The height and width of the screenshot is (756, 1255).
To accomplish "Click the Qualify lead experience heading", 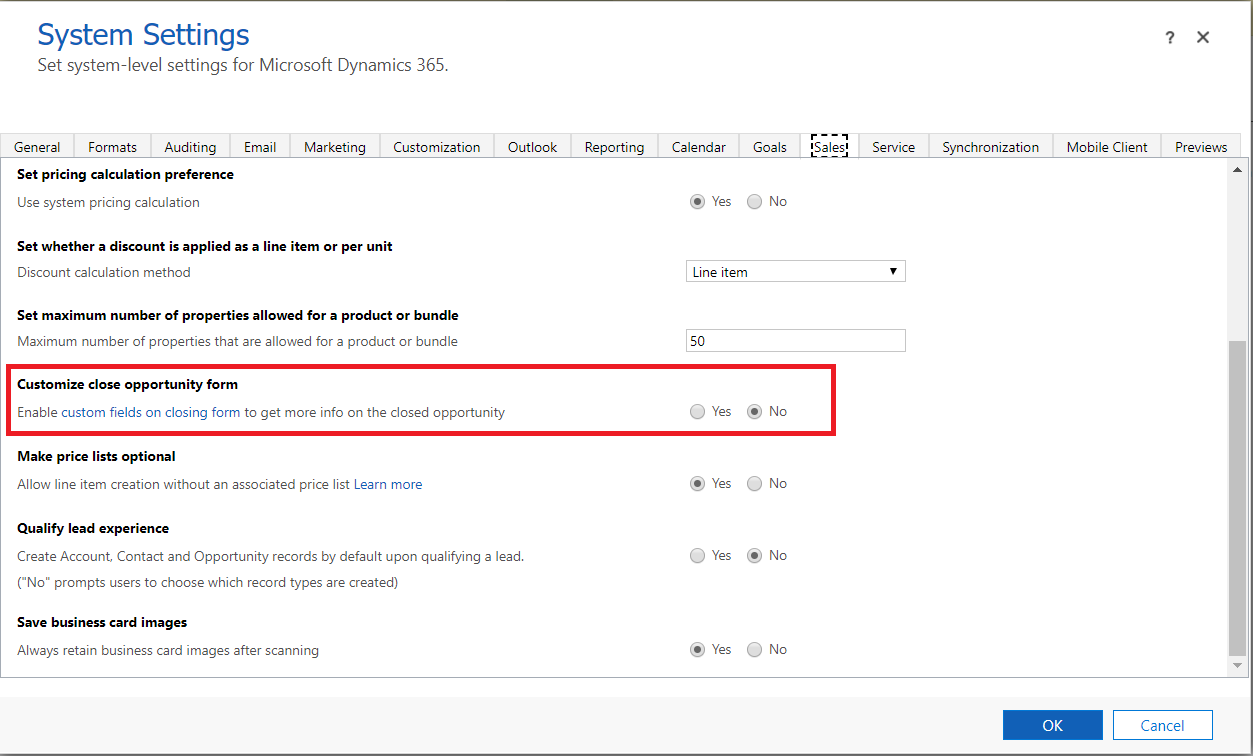I will coord(93,528).
